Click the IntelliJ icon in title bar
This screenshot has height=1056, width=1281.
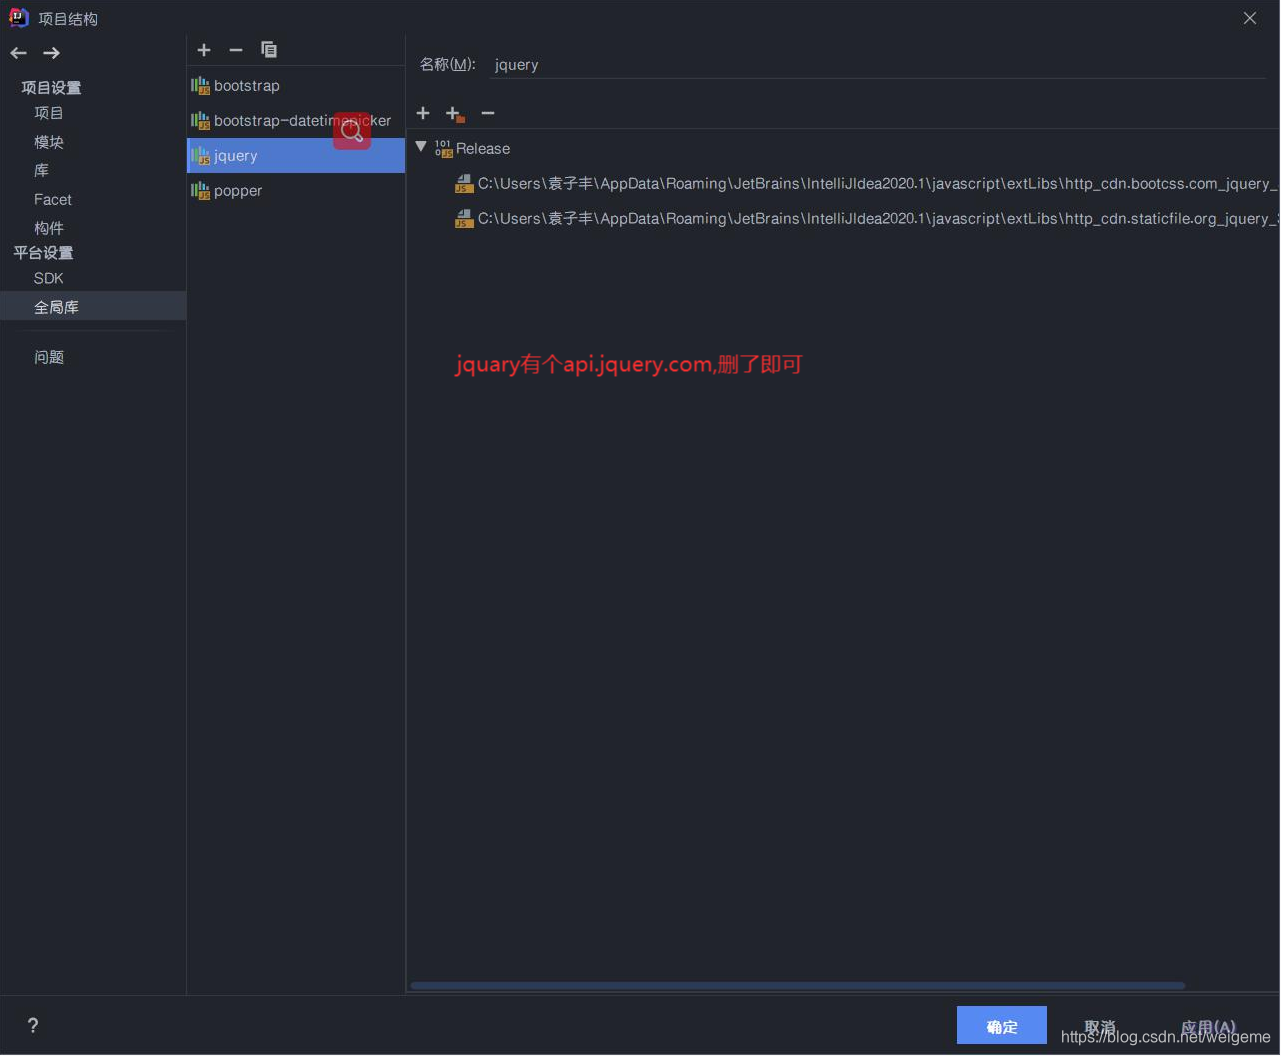[19, 17]
